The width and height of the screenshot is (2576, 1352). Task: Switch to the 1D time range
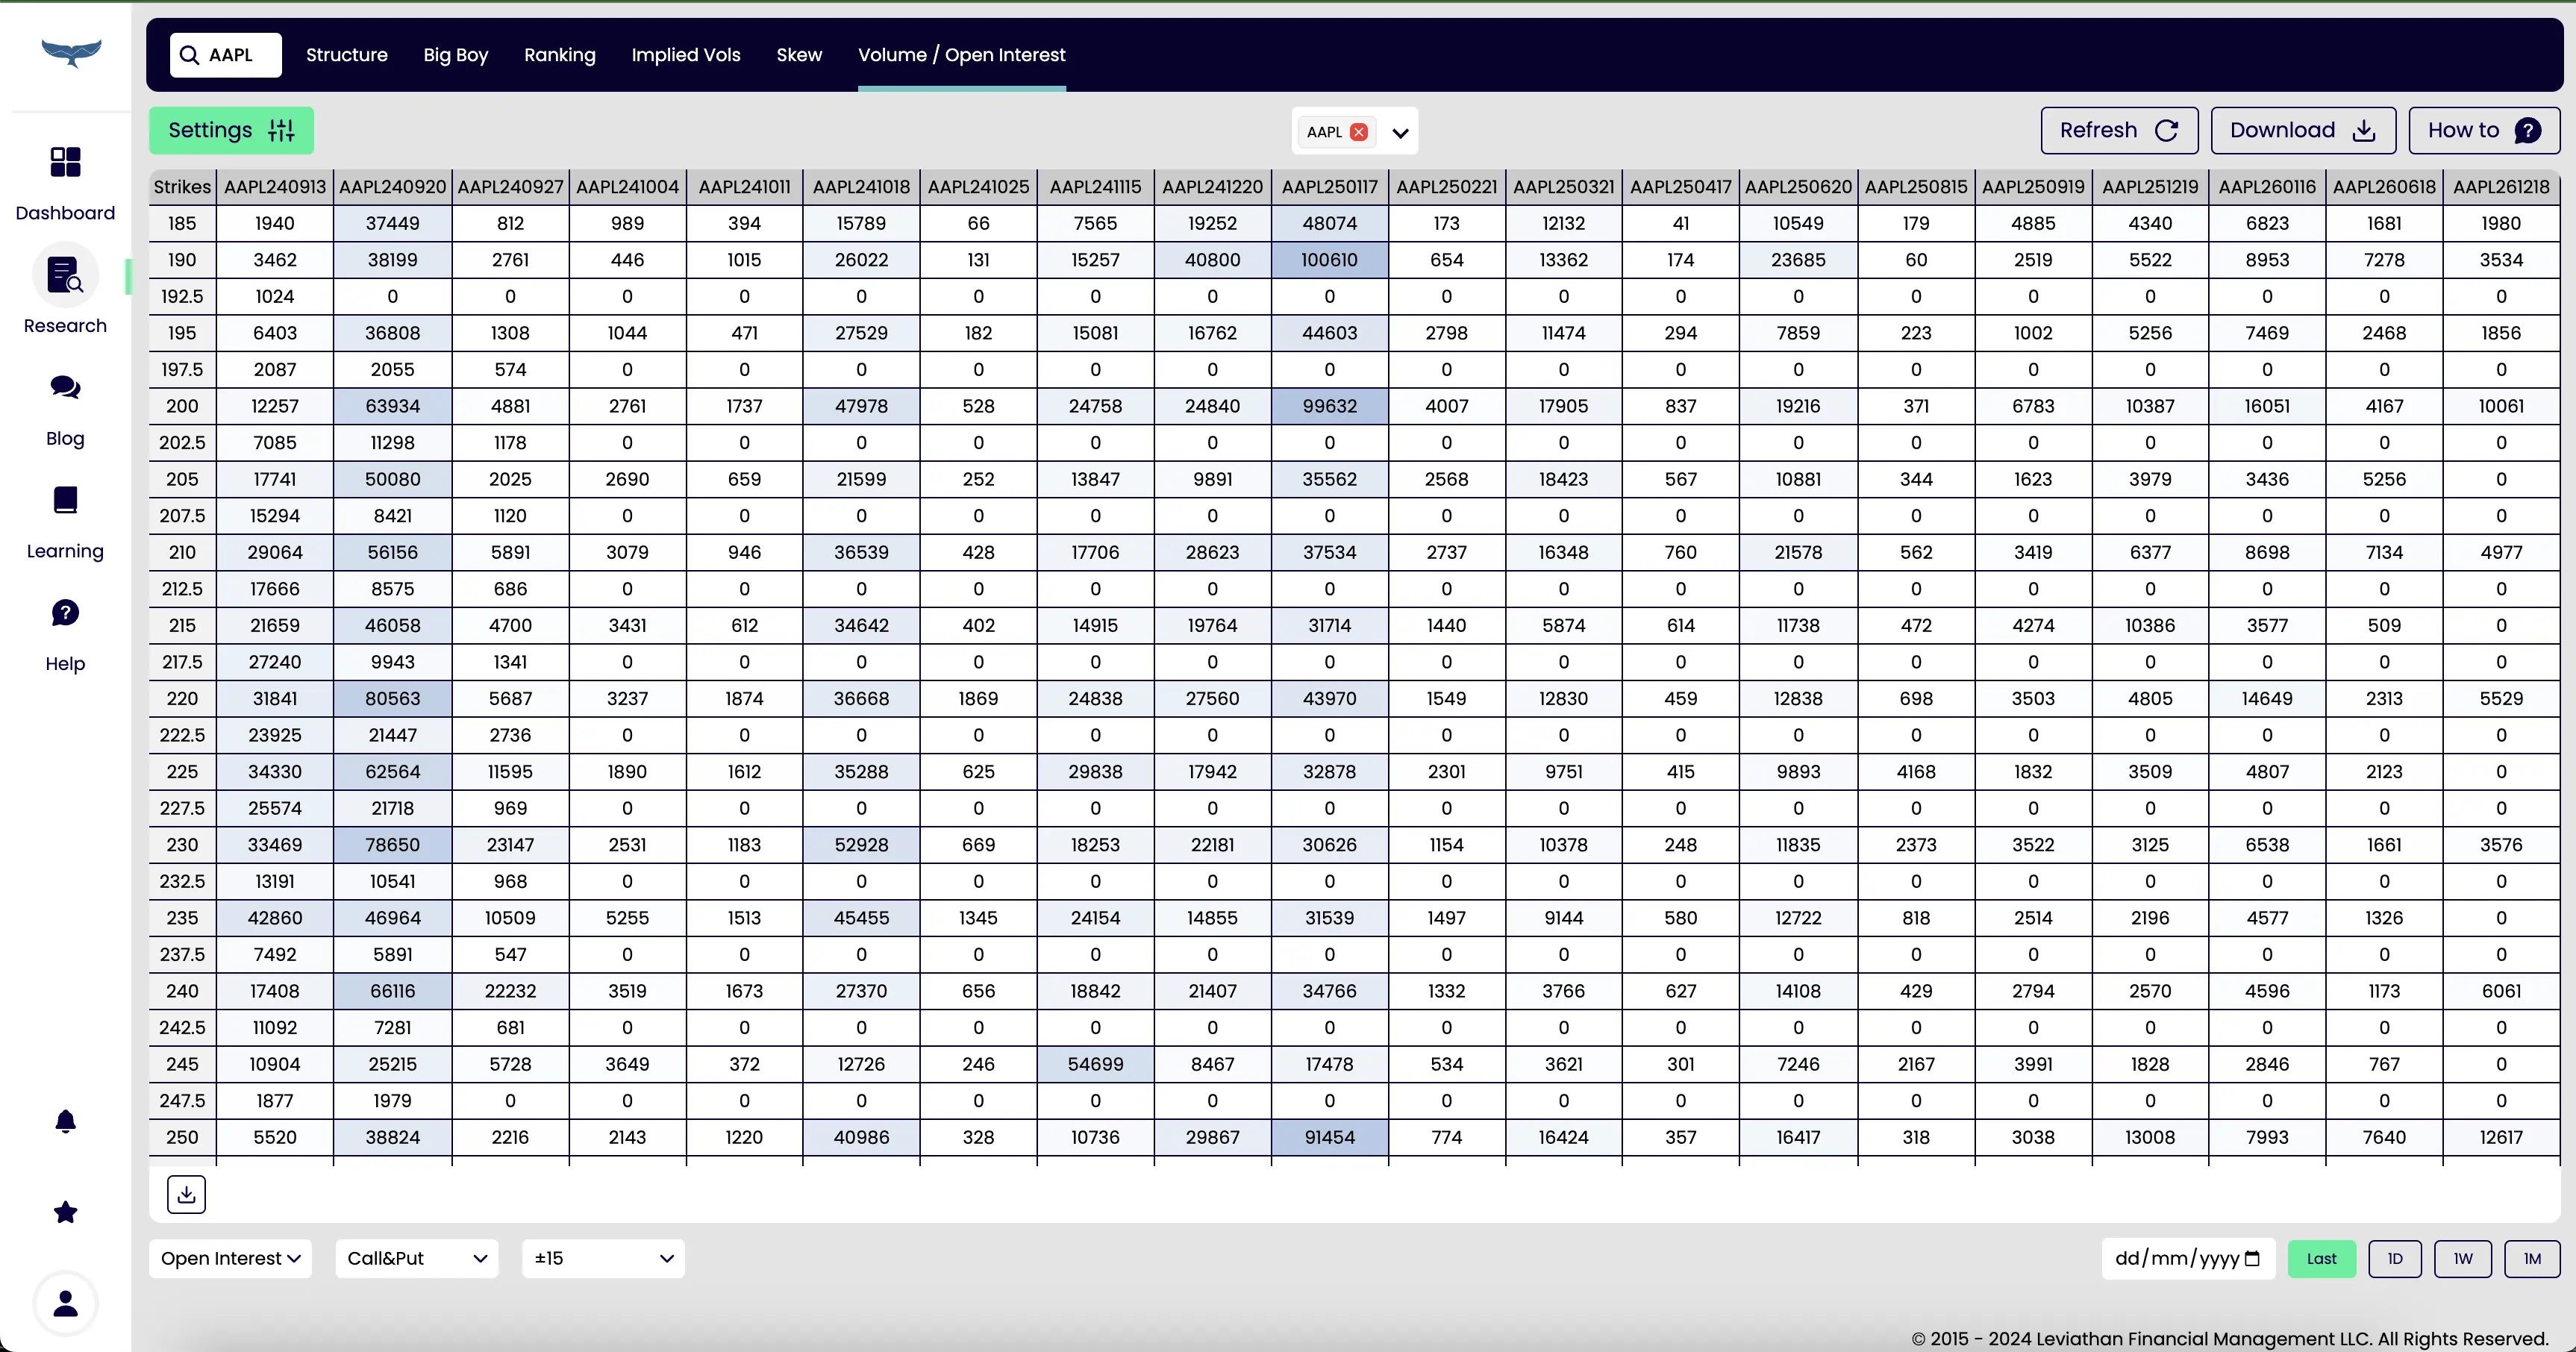(2394, 1259)
